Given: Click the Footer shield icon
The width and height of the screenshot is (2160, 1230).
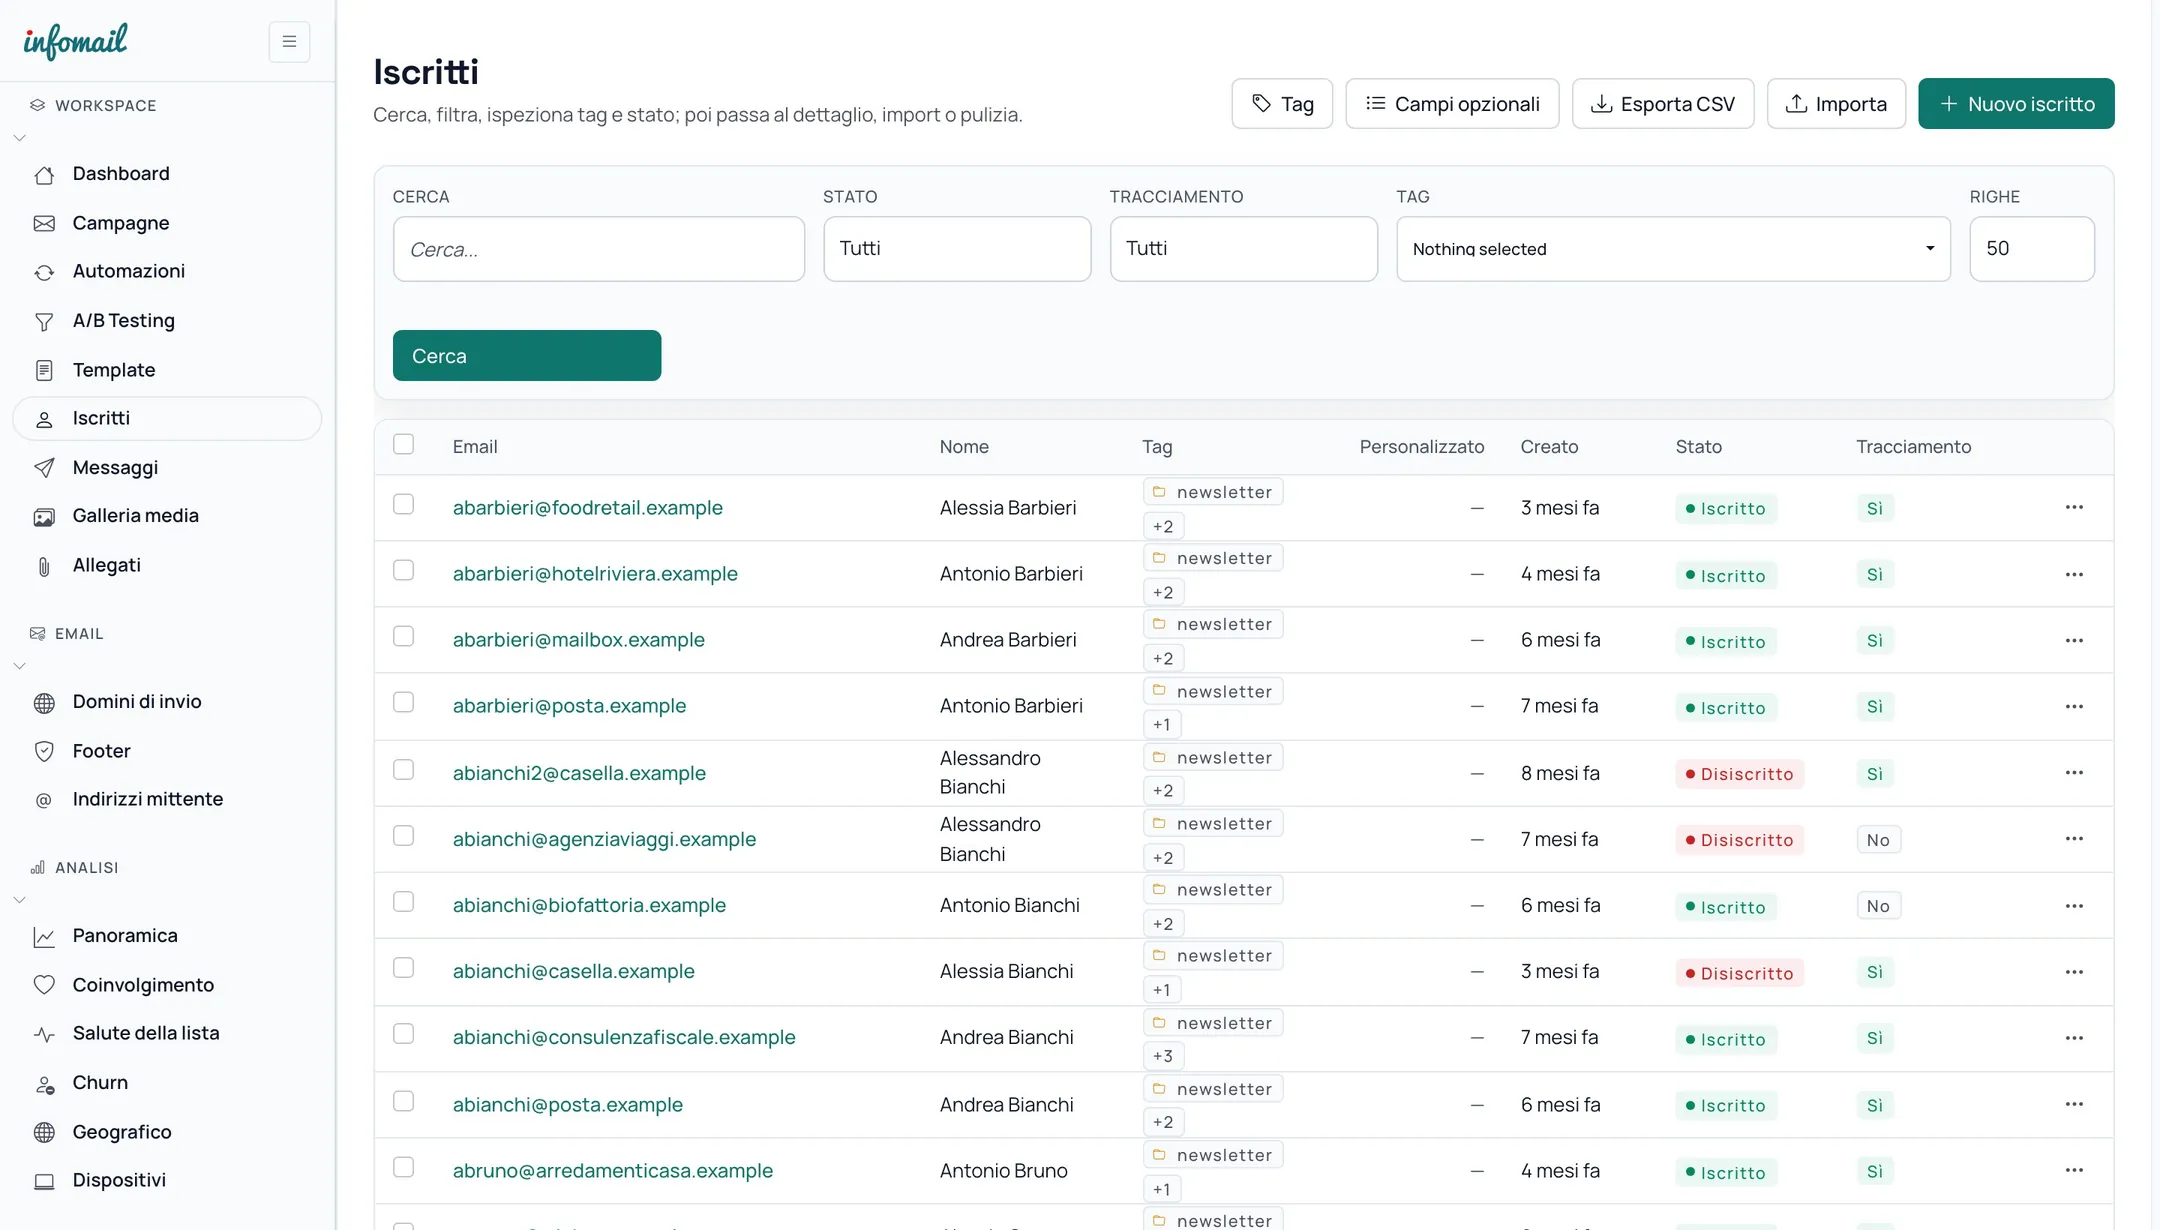Looking at the screenshot, I should [x=44, y=751].
